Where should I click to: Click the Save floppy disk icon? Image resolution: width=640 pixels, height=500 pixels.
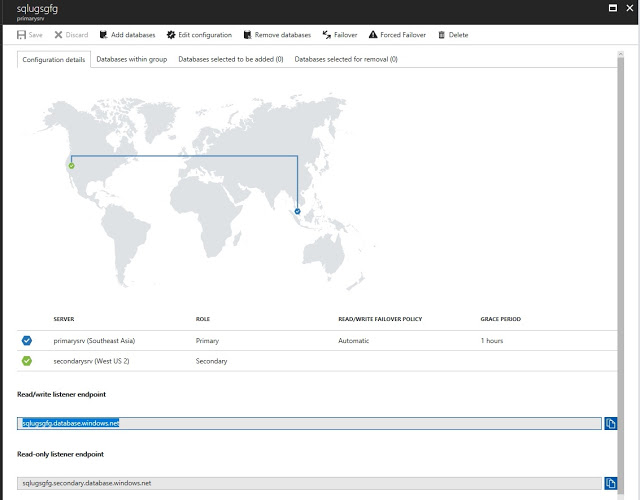coord(21,35)
